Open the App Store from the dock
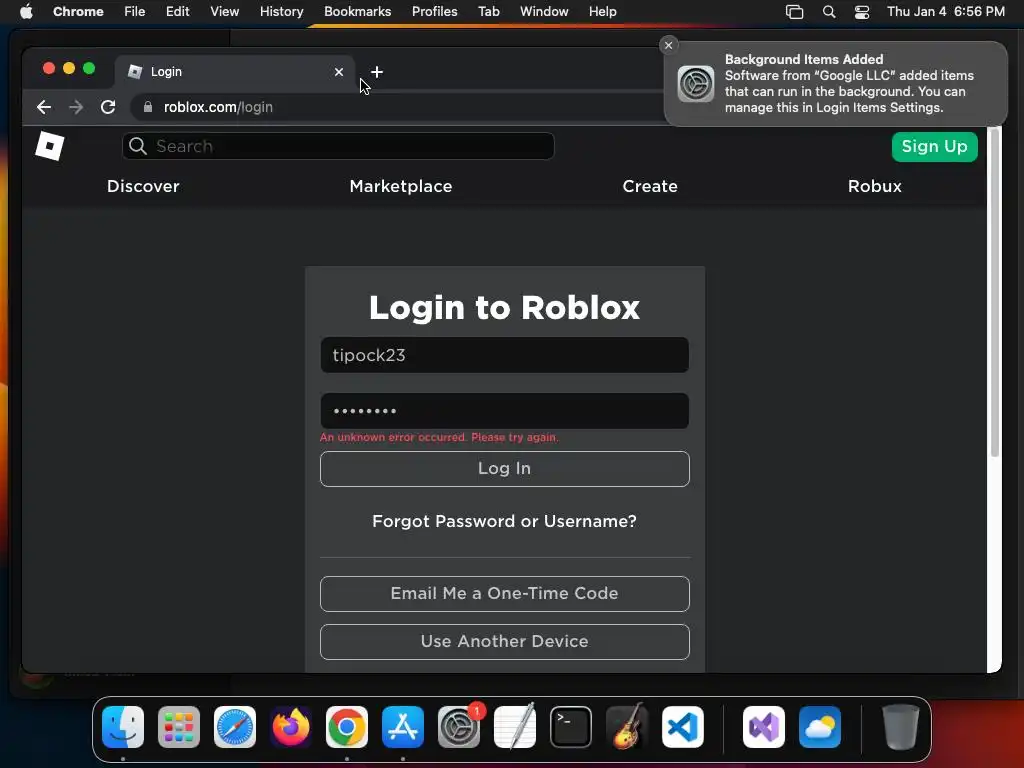Screen dimensions: 1024x768 point(403,727)
